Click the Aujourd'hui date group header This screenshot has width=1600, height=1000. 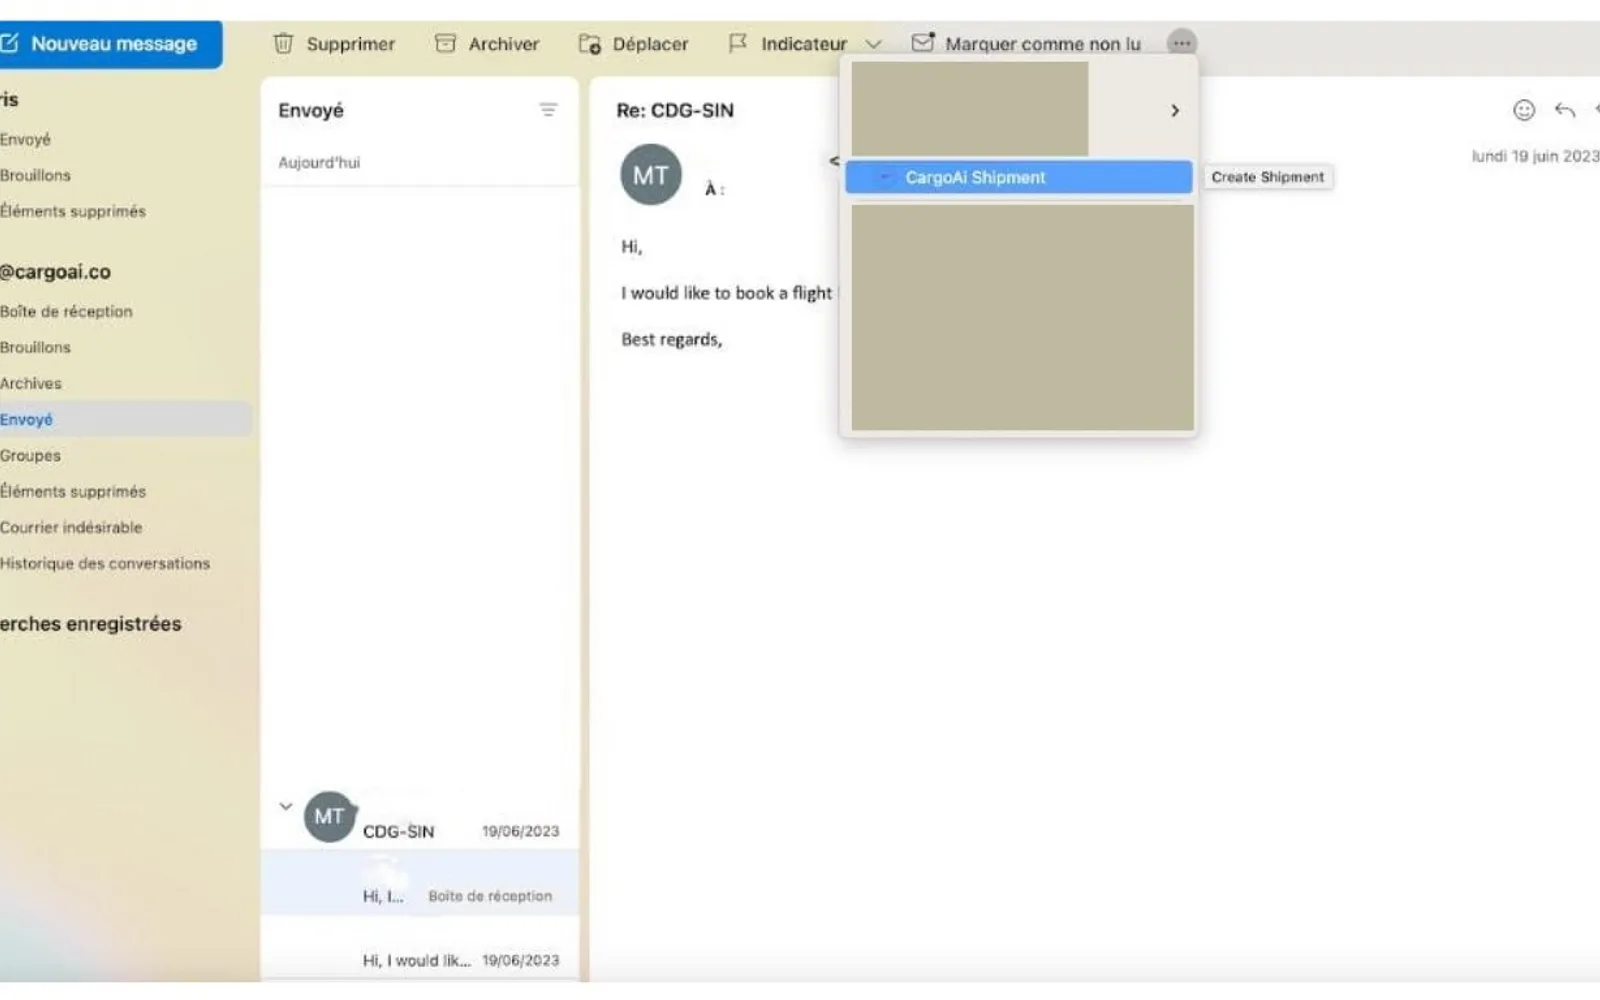coord(319,162)
